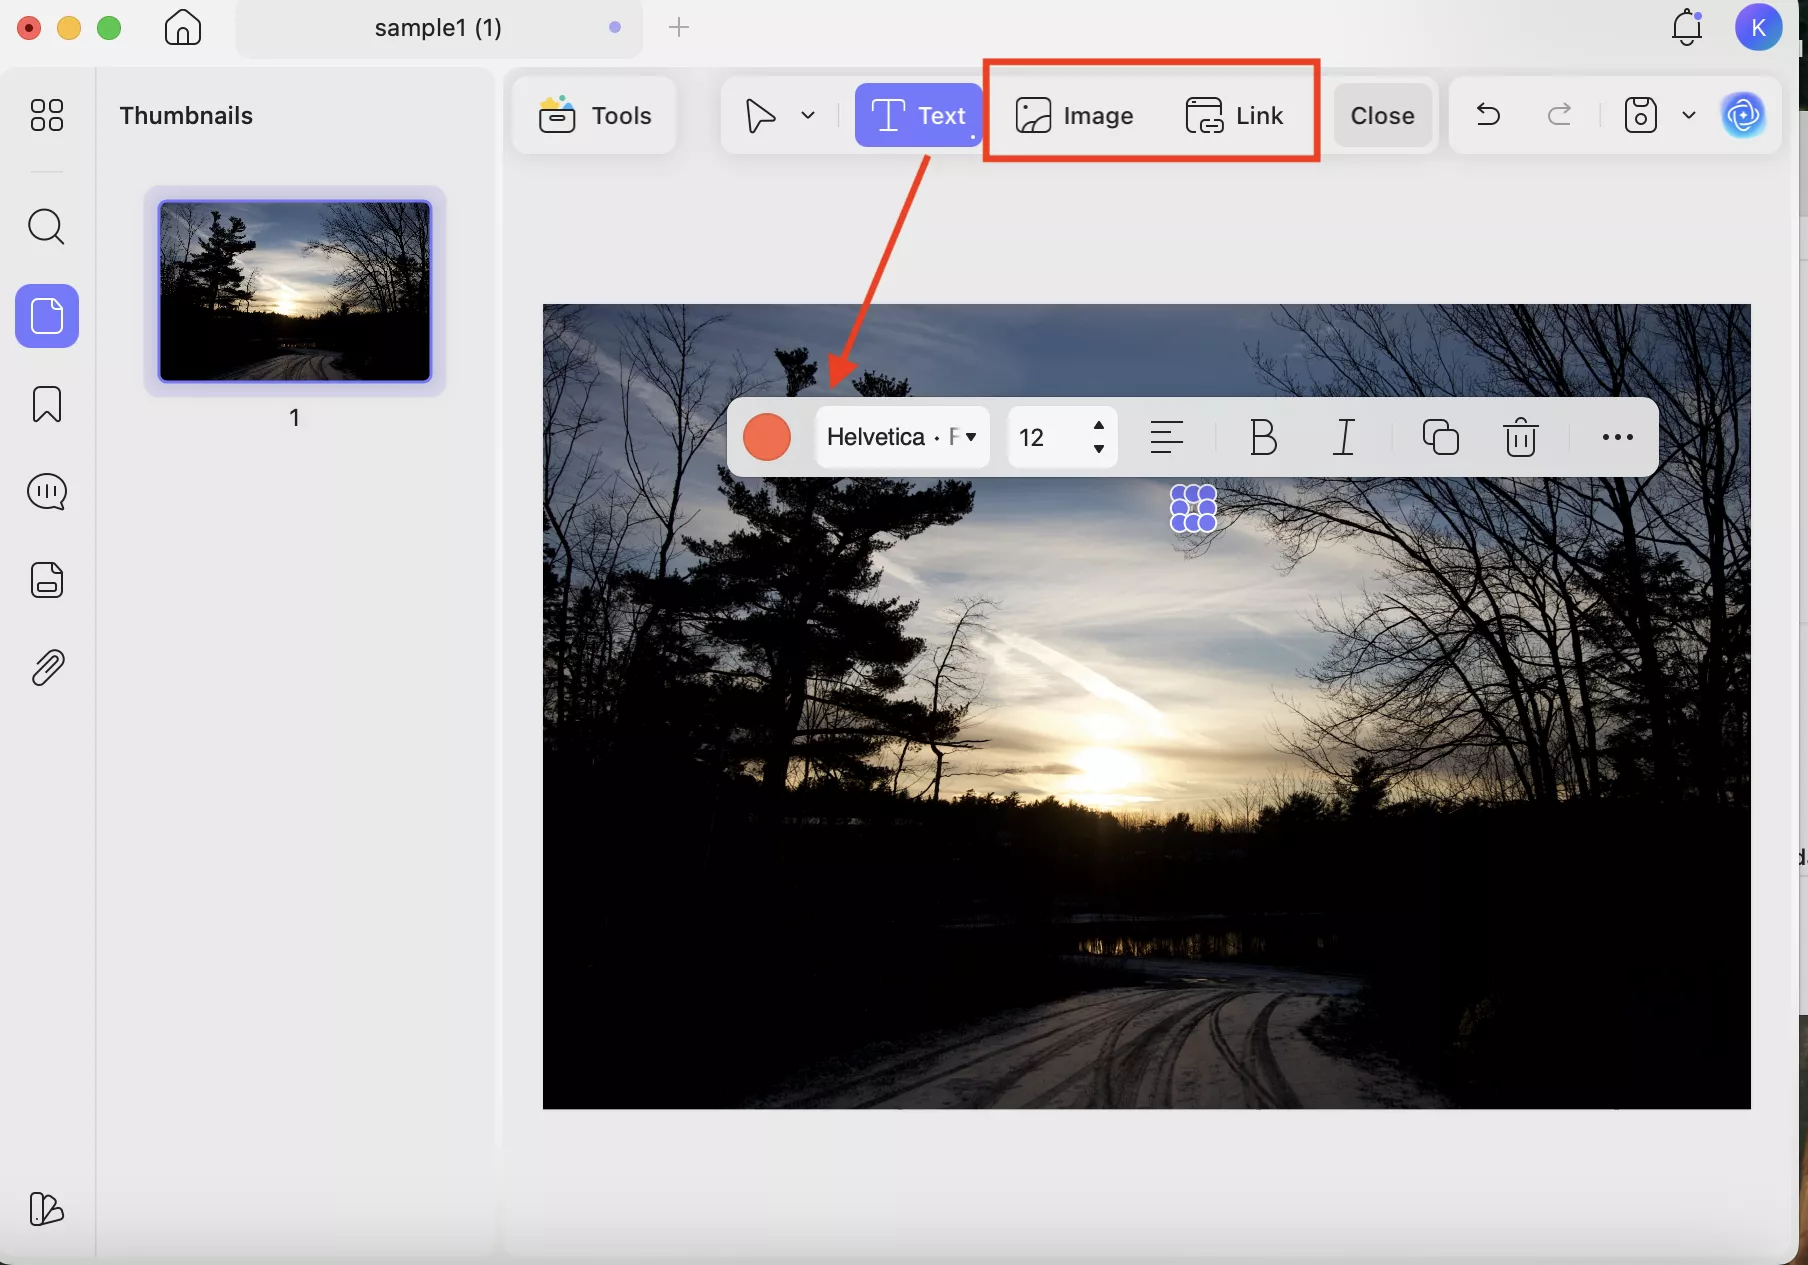Viewport: 1808px width, 1265px height.
Task: Expand the save options dropdown arrow
Action: [1689, 116]
